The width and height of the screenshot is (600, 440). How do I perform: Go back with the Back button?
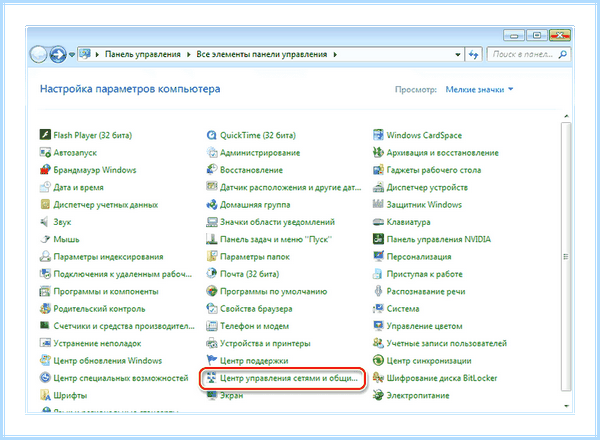coord(38,55)
